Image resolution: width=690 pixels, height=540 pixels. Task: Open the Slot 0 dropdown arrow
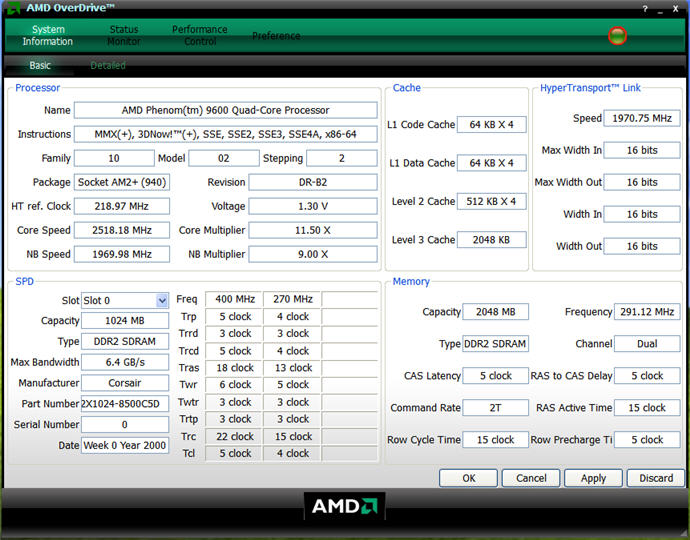point(162,301)
